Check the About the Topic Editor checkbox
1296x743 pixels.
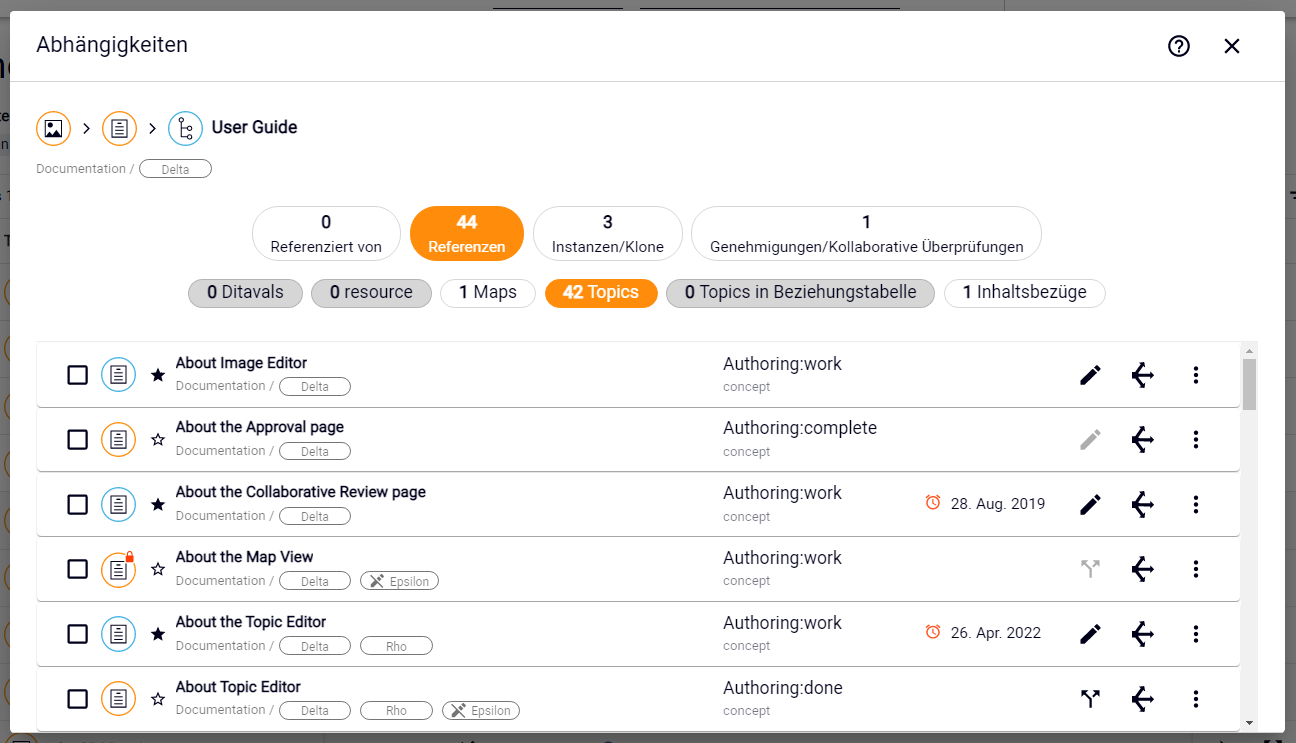pyautogui.click(x=77, y=634)
